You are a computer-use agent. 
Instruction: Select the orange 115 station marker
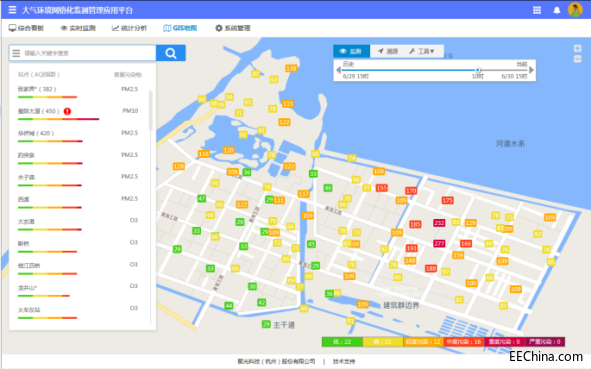[x=288, y=104]
